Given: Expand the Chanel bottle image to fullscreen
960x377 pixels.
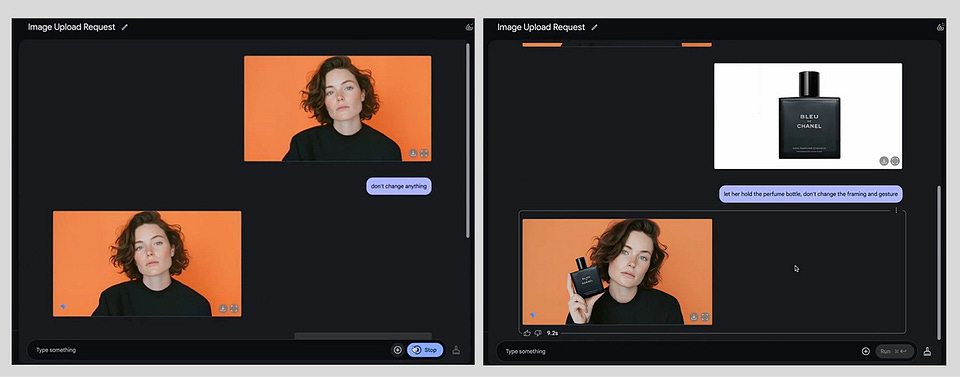Looking at the screenshot, I should pyautogui.click(x=895, y=161).
